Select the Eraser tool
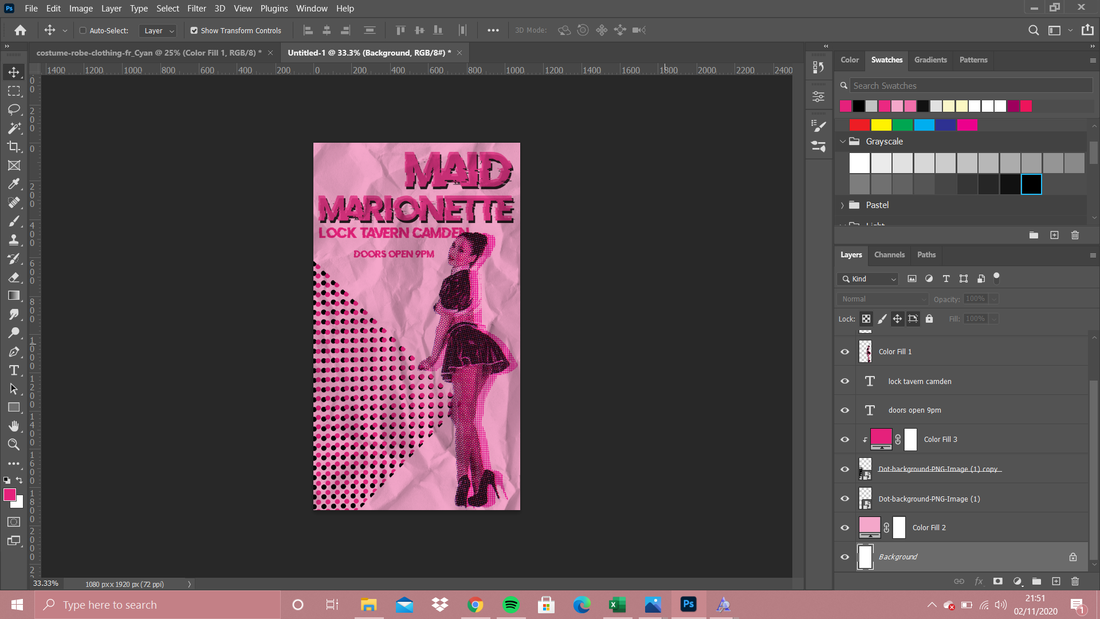 tap(13, 277)
